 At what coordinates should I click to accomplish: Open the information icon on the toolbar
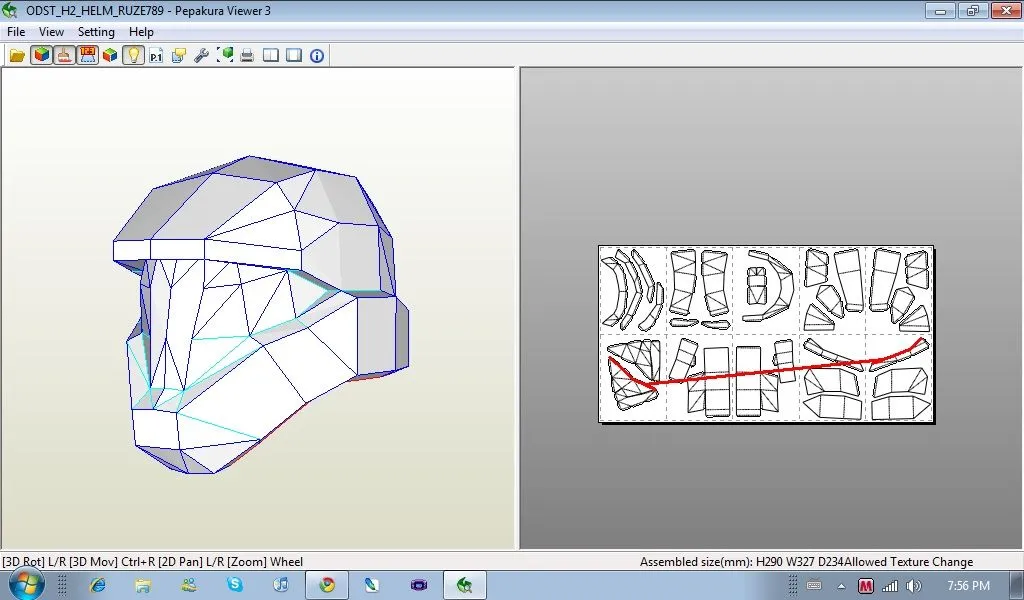click(316, 55)
